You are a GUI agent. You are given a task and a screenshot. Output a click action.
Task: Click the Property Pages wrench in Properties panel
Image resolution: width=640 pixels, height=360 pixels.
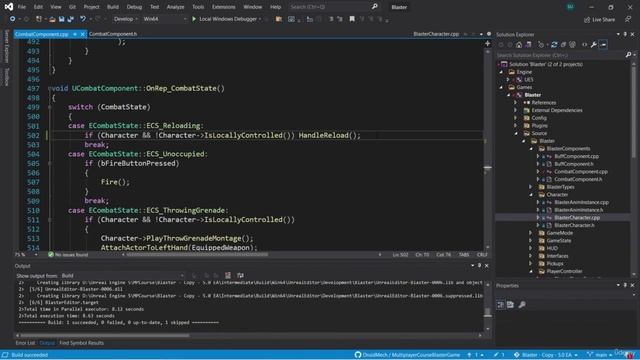[522, 304]
